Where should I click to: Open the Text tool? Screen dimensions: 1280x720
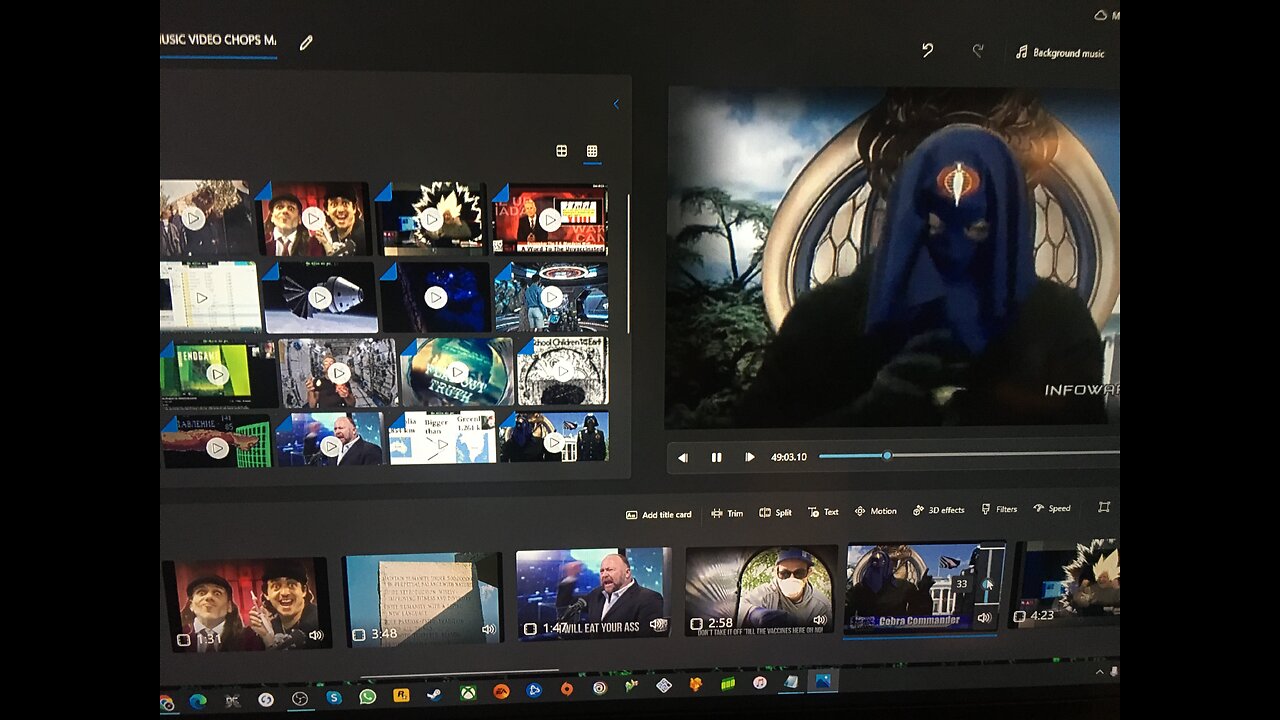pyautogui.click(x=823, y=512)
